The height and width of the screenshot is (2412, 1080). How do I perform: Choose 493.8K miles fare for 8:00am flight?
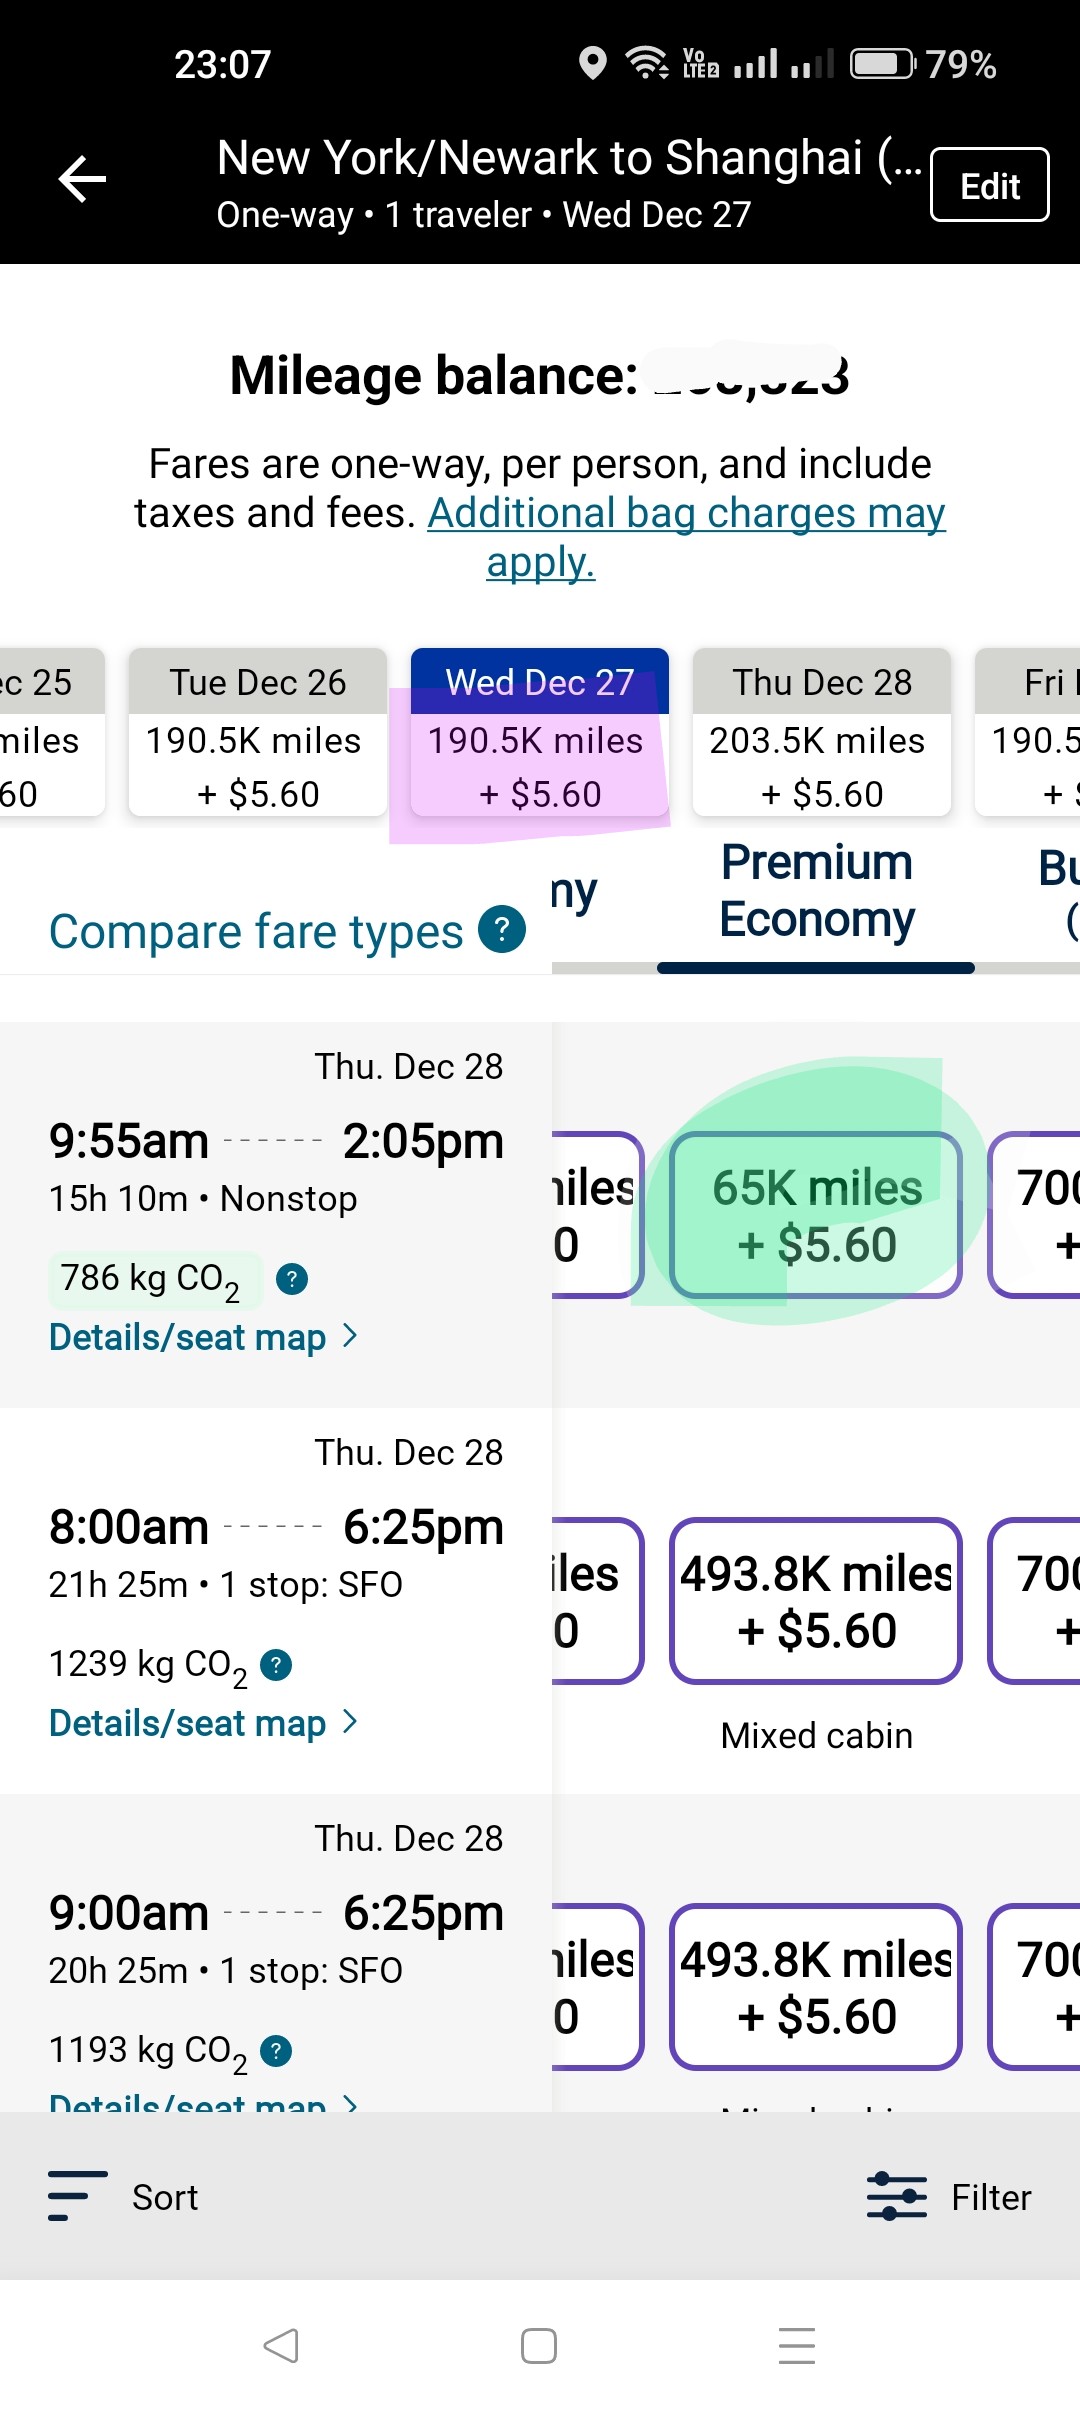[816, 1602]
